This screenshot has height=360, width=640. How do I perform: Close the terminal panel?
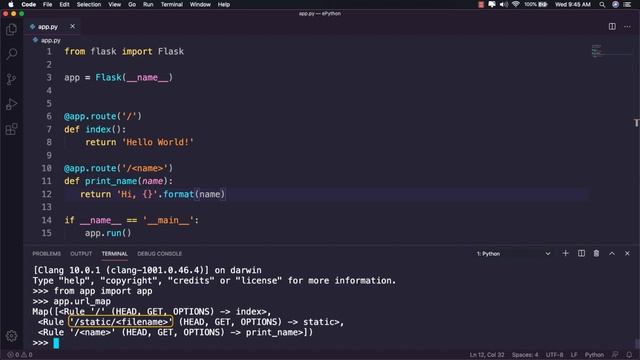click(x=627, y=253)
